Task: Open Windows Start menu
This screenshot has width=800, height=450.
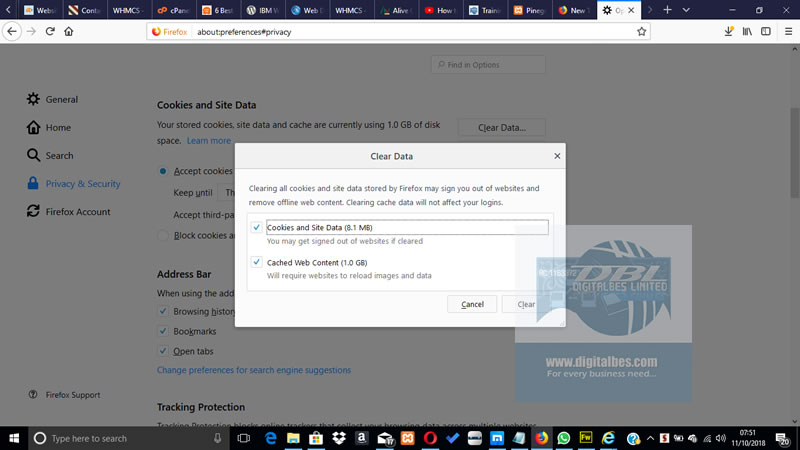Action: coord(14,438)
